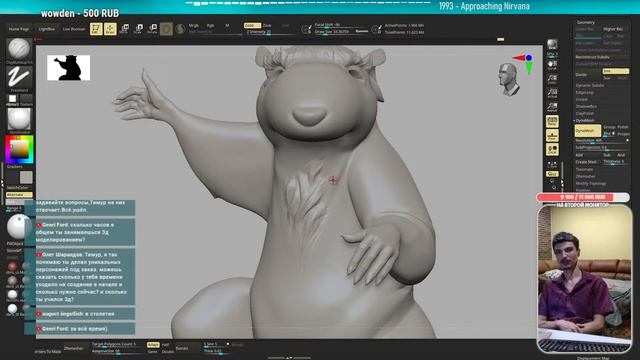Enable the Zadd mode
Viewport: 640px width, 360px height.
pyautogui.click(x=252, y=25)
